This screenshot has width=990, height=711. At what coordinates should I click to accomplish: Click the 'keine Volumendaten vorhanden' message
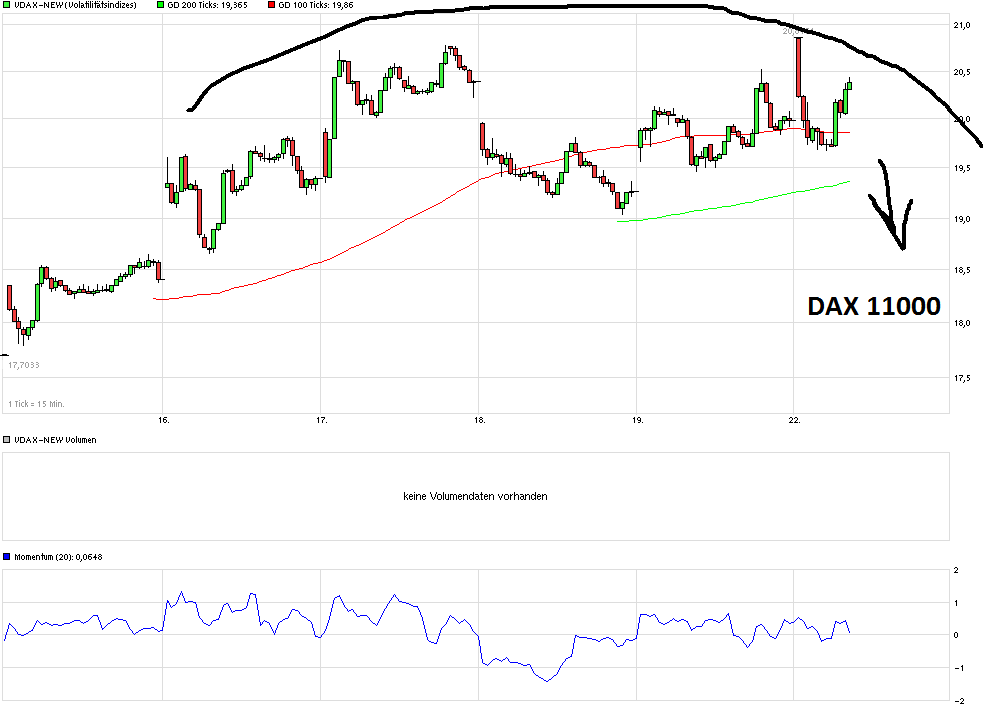(x=475, y=496)
